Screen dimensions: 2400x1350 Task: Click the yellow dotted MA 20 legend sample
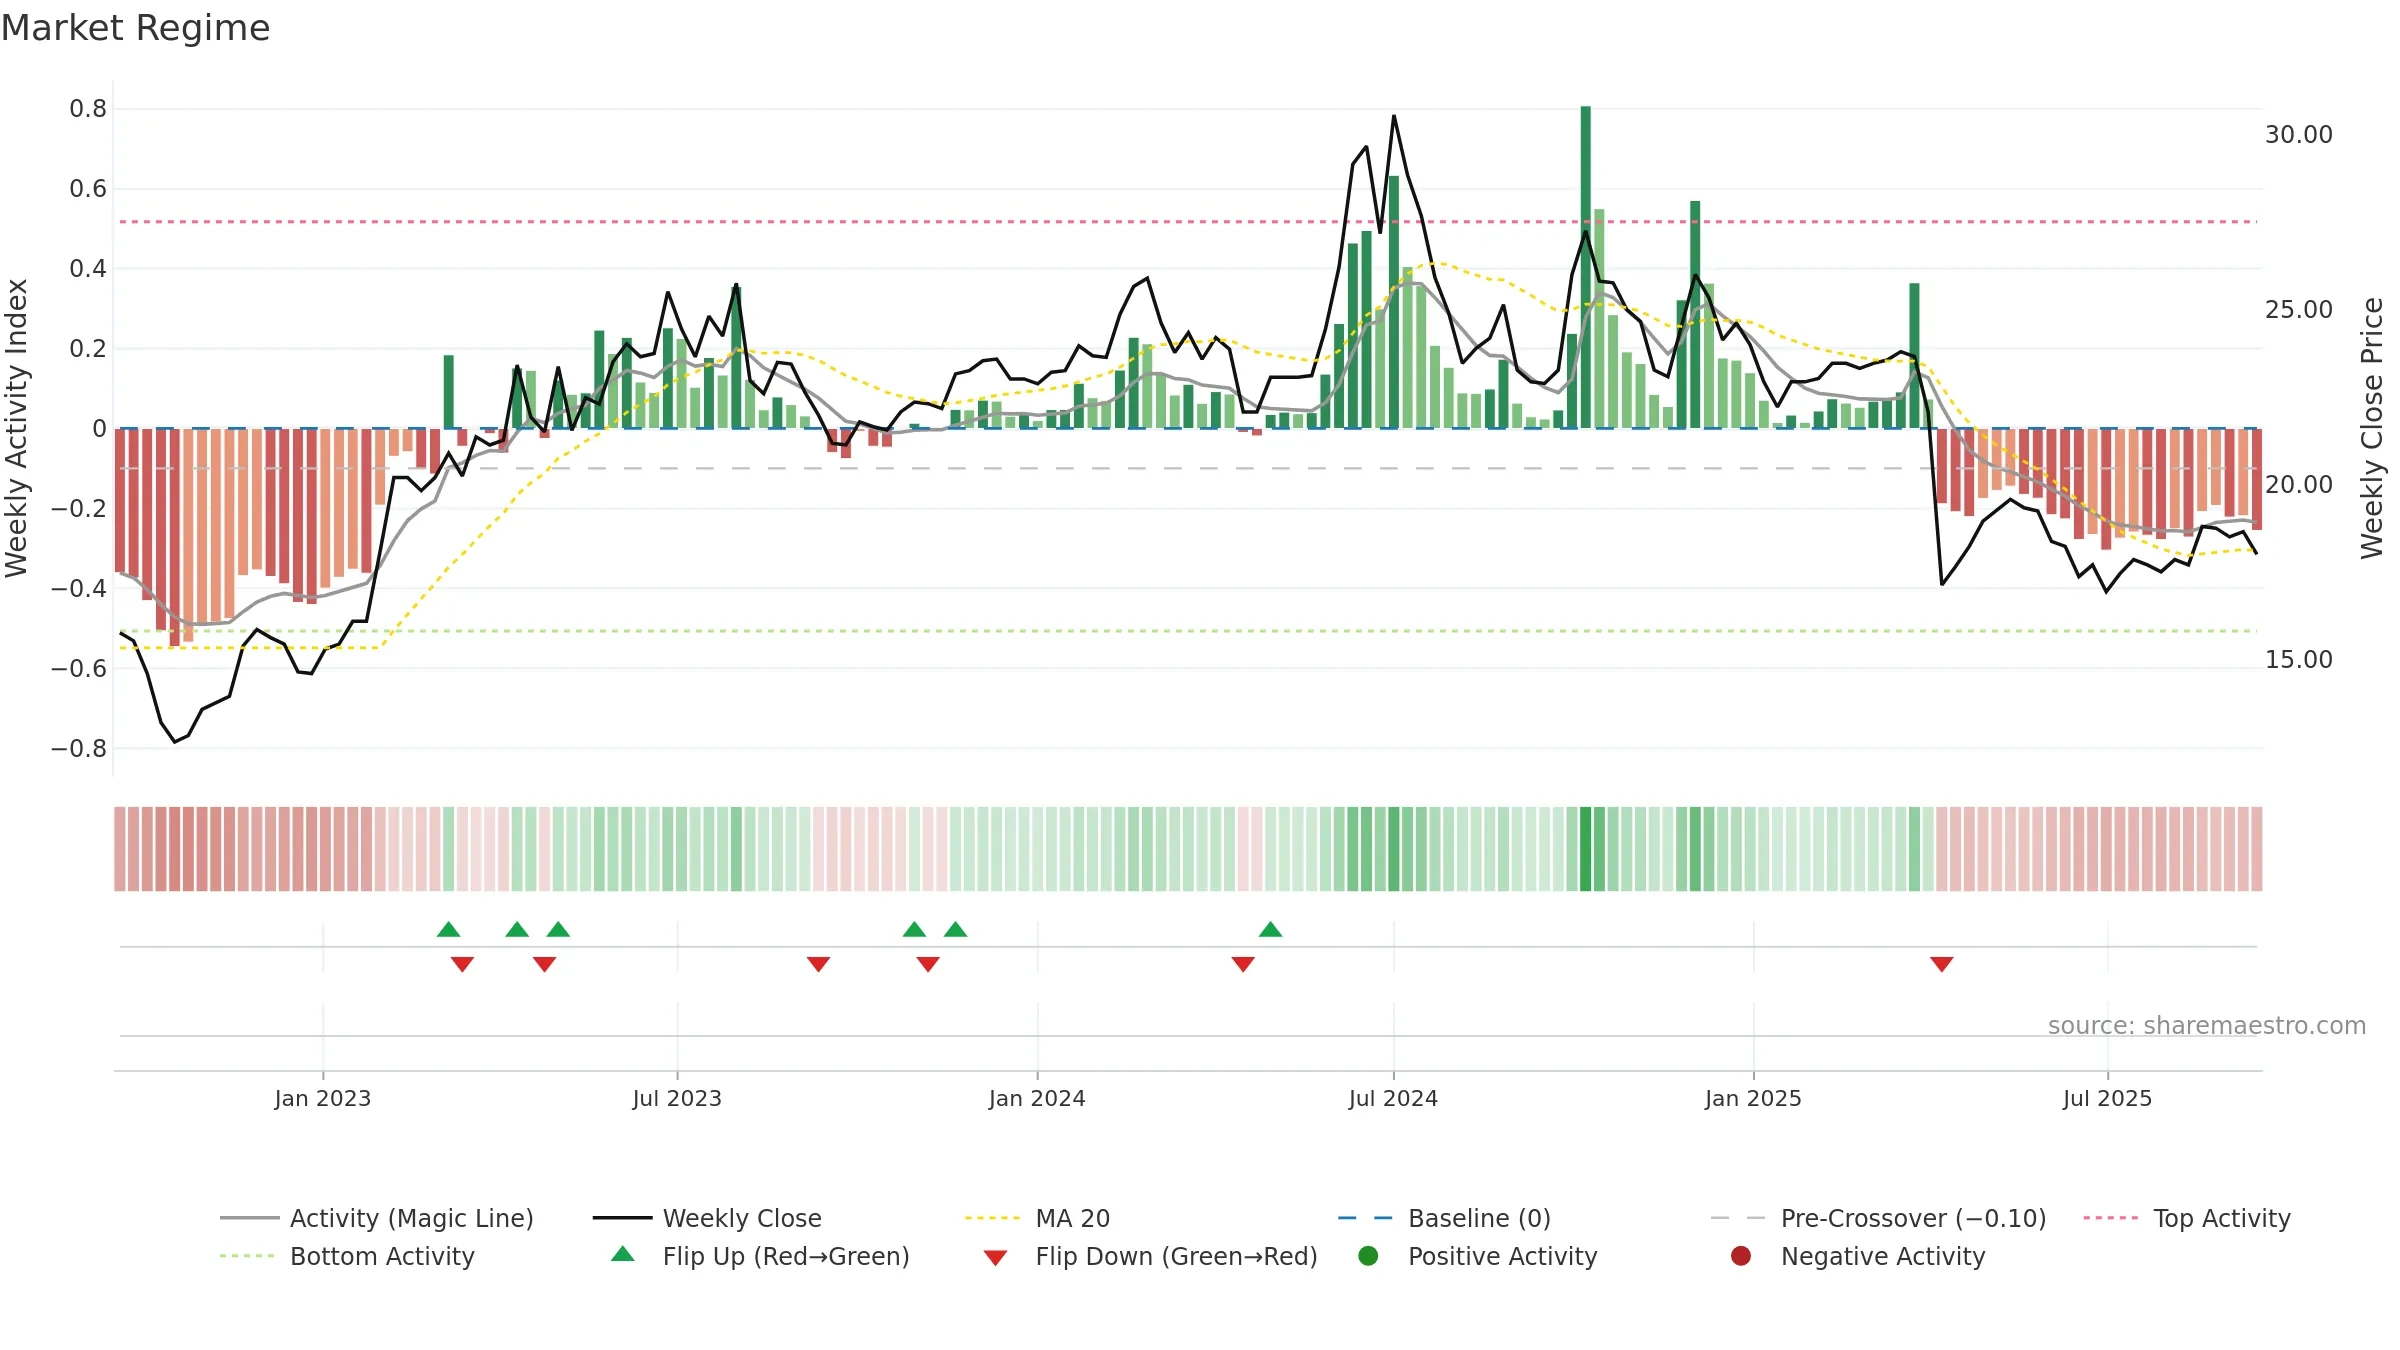coord(993,1218)
